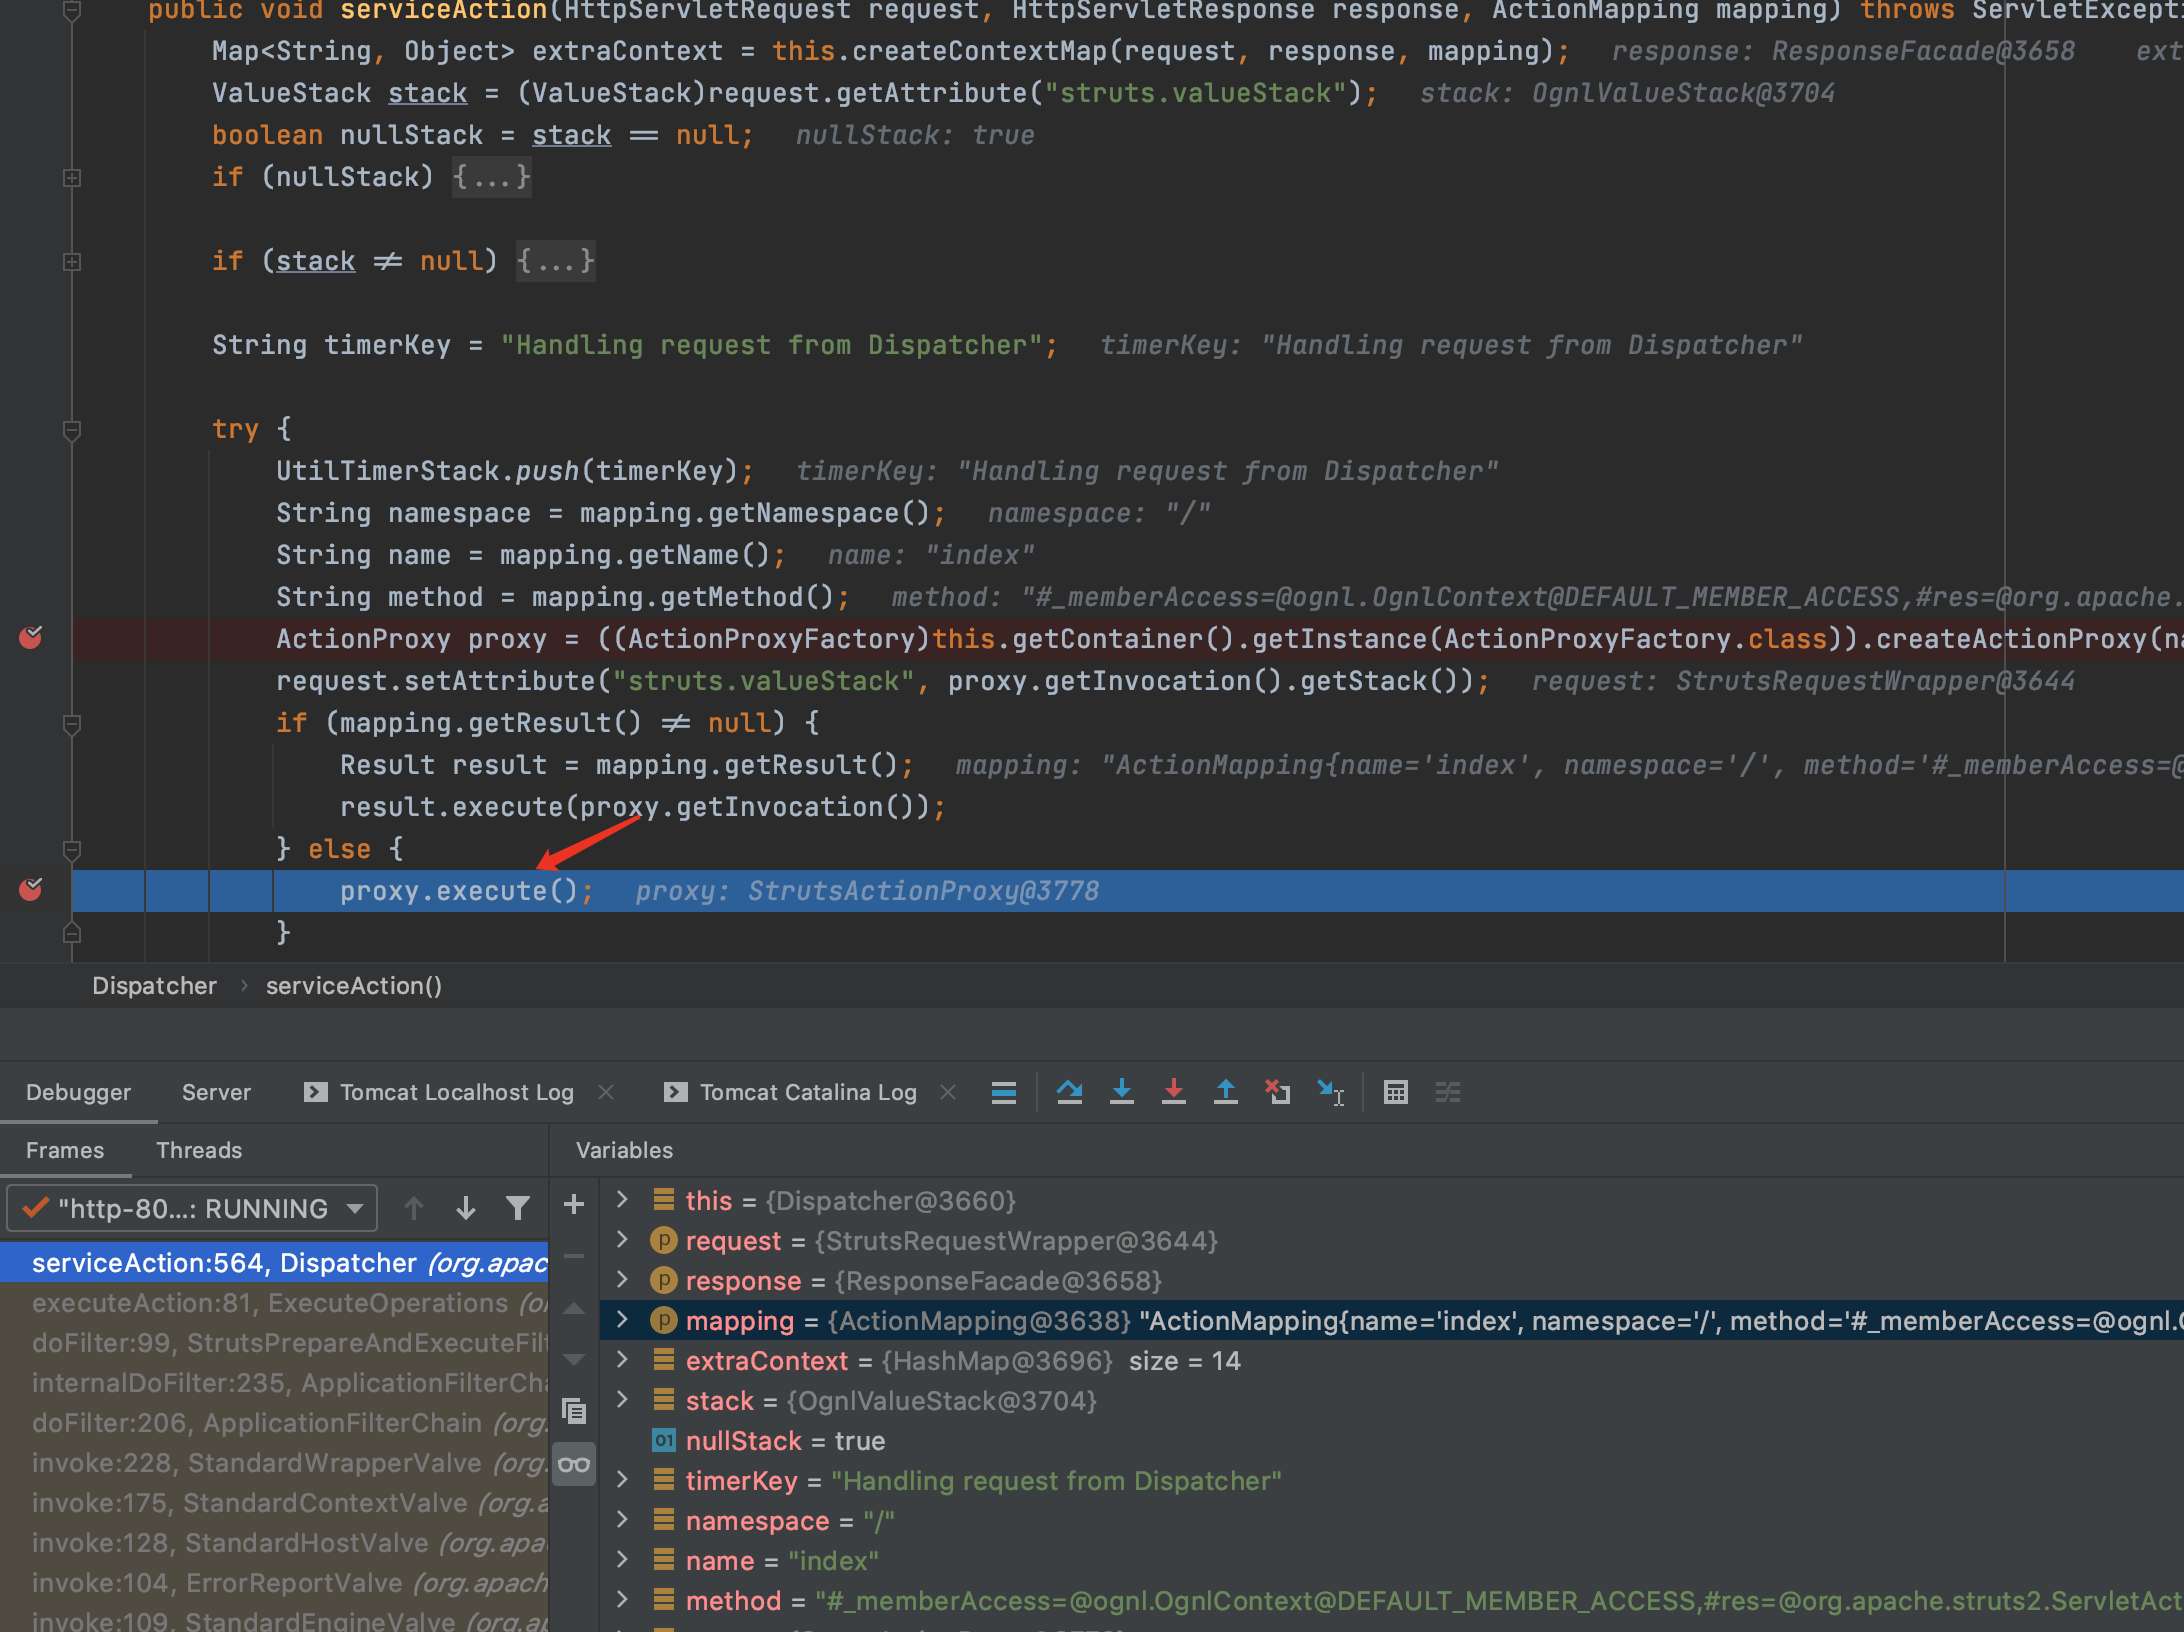Expand the stack variable node
The width and height of the screenshot is (2184, 1632).
pyautogui.click(x=622, y=1399)
